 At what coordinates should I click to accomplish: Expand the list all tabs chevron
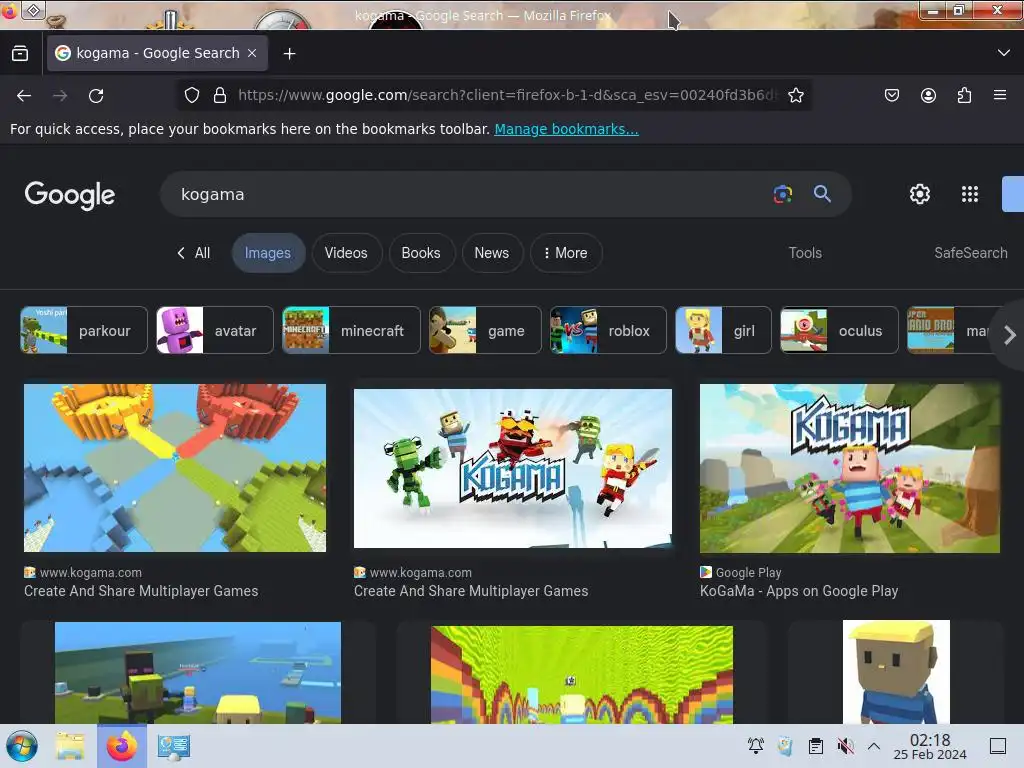pyautogui.click(x=1003, y=53)
